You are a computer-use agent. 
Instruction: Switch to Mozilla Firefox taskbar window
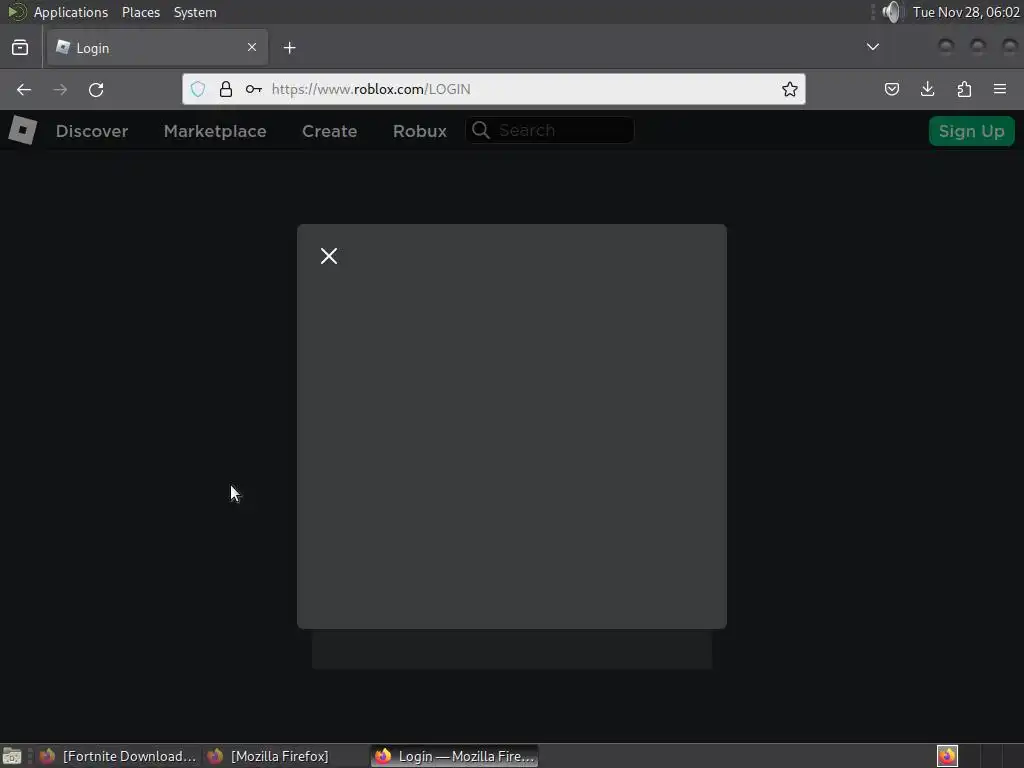pos(268,756)
